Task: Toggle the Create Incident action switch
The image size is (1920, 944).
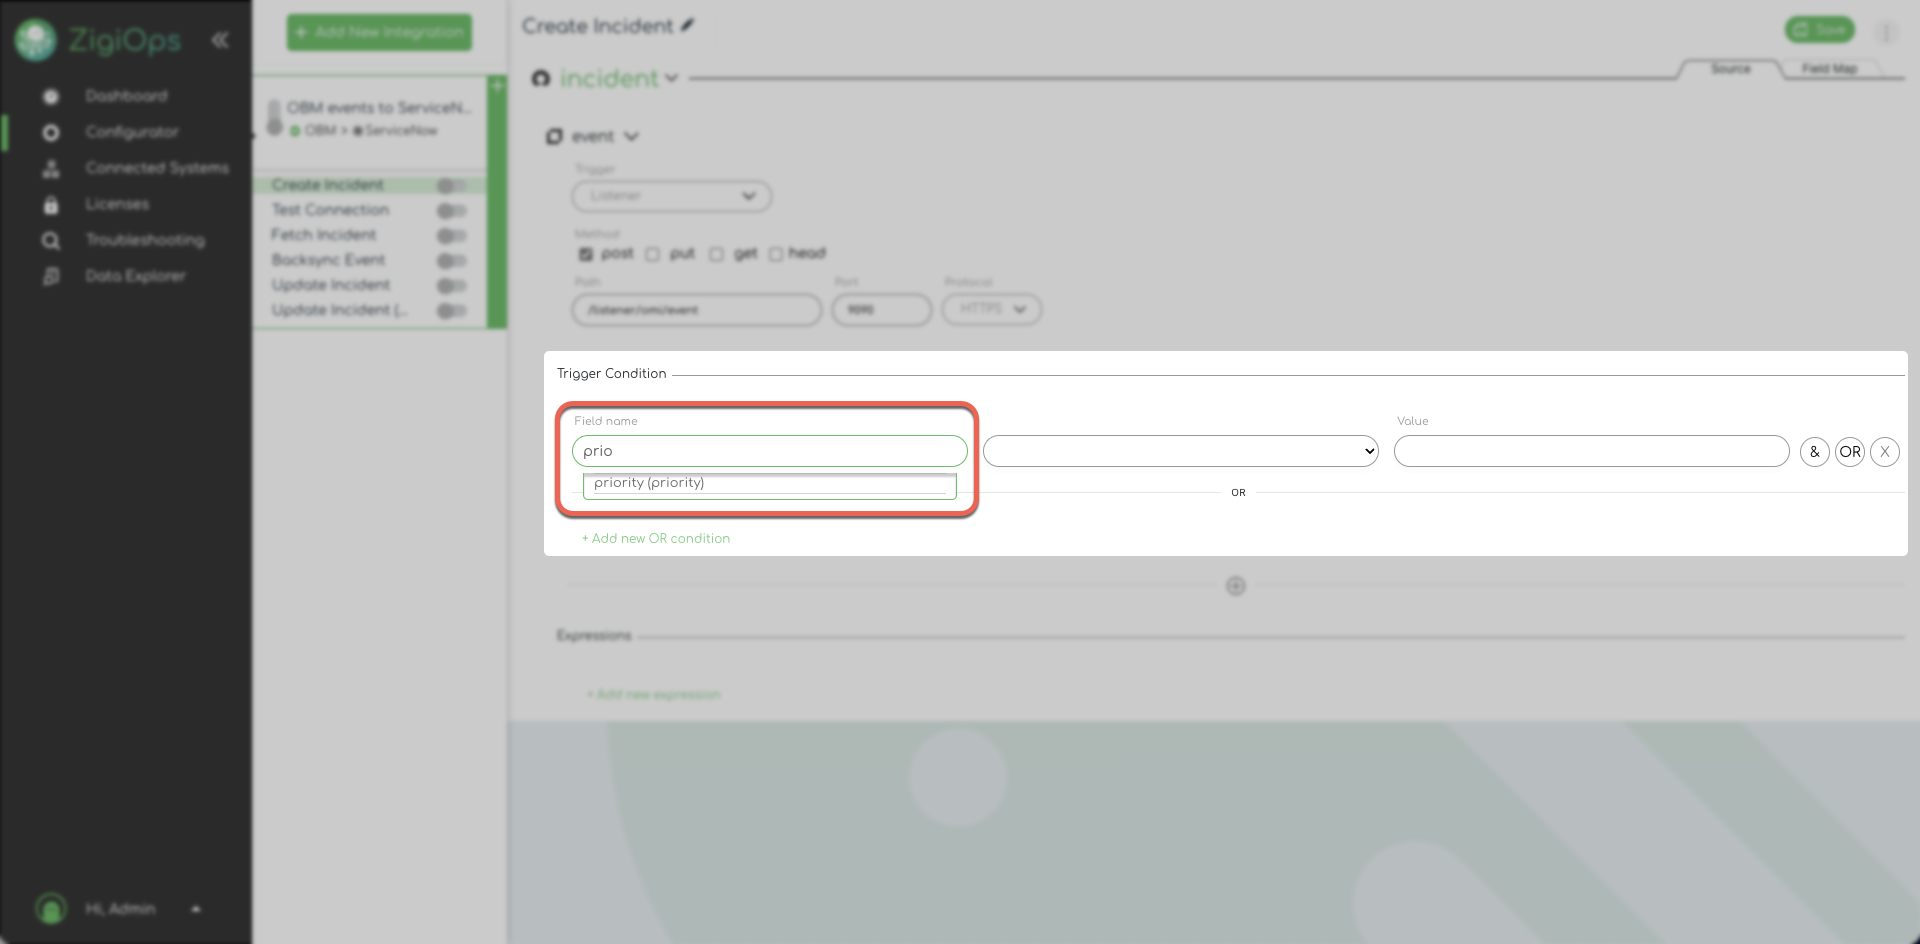Action: 451,185
